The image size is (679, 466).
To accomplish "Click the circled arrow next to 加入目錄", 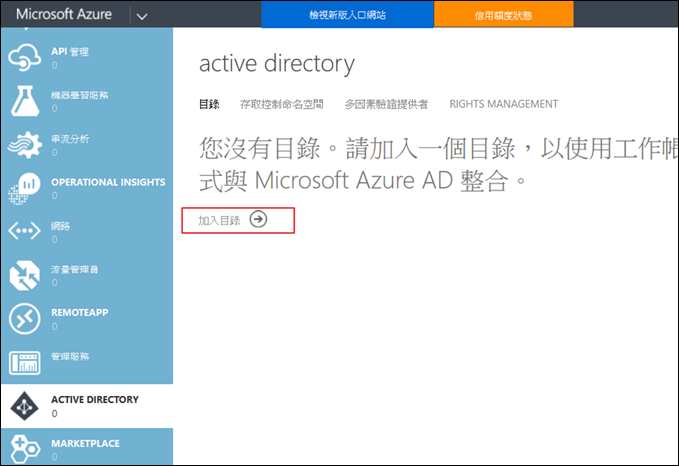I will (259, 220).
